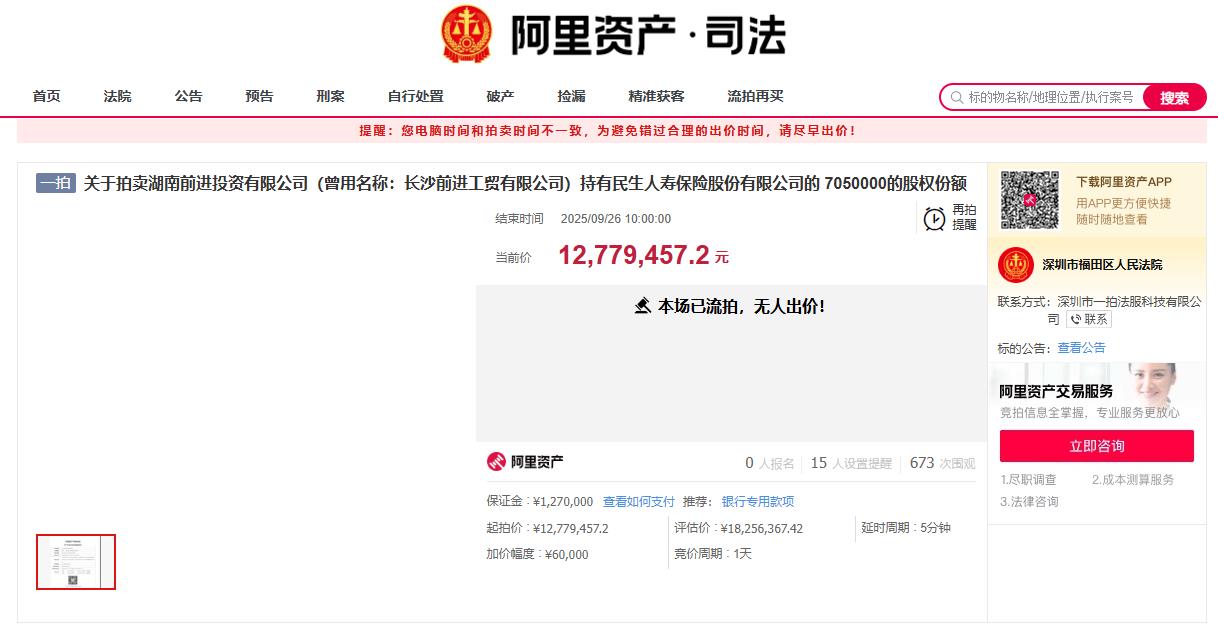1218x641 pixels.
Task: Click the 2.成本测算服务 service text
Action: tap(1133, 480)
